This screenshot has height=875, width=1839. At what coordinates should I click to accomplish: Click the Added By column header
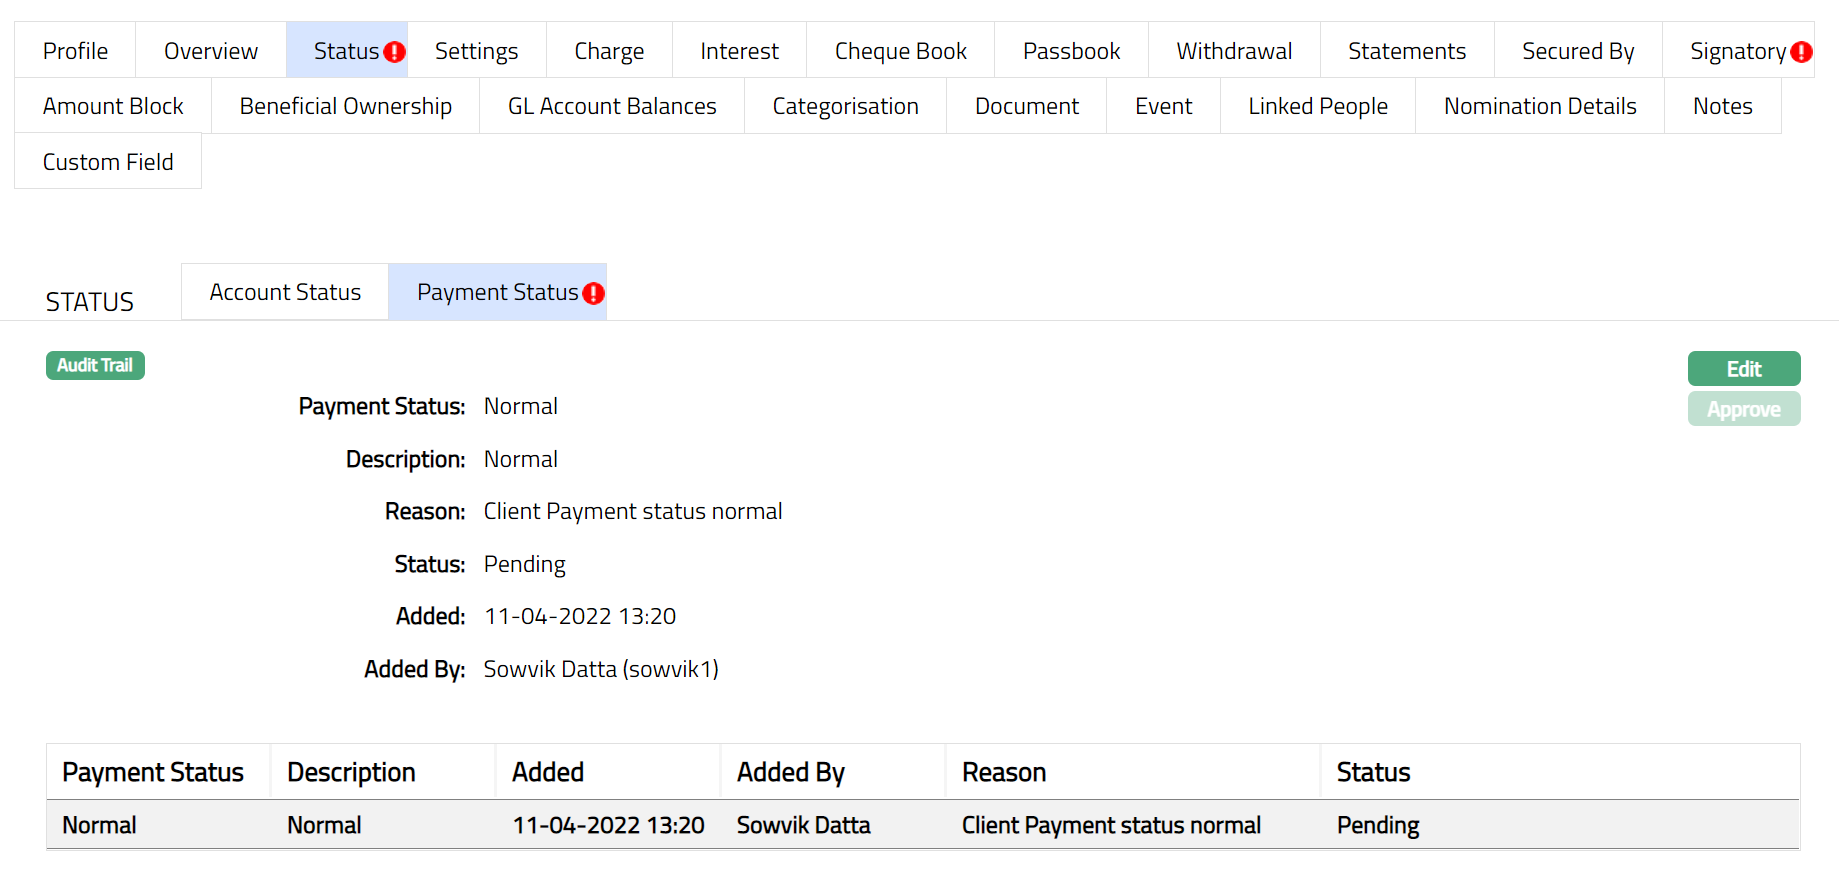(x=790, y=772)
